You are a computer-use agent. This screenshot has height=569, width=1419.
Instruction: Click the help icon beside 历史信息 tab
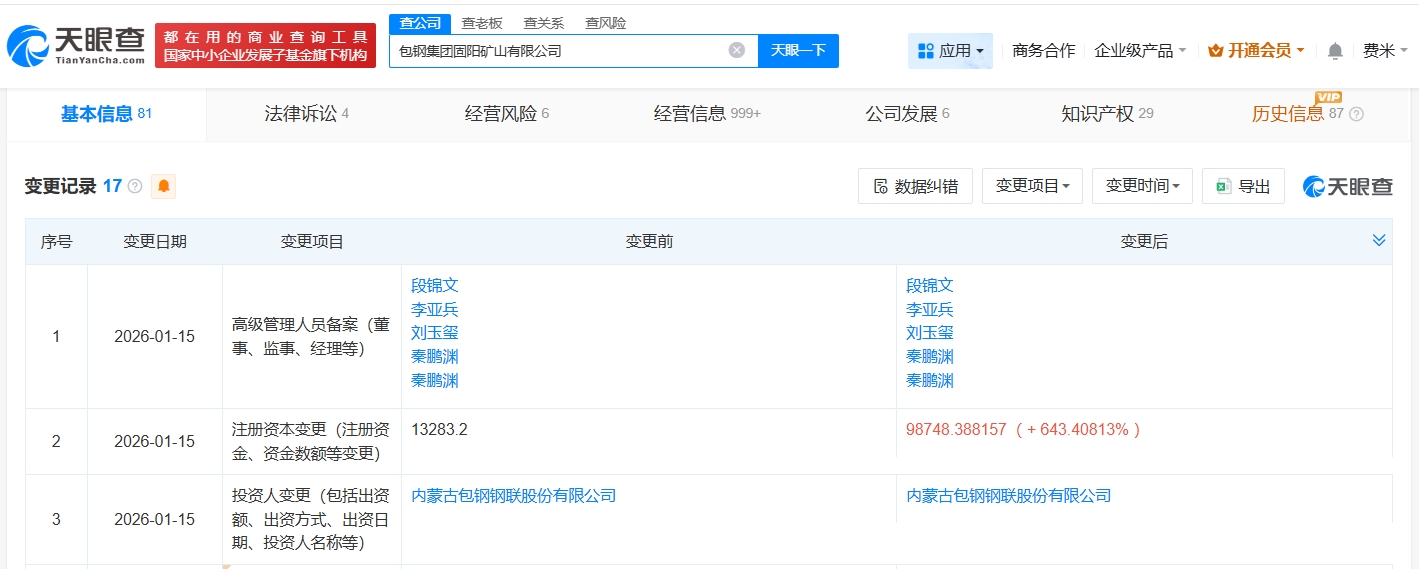[x=1356, y=114]
